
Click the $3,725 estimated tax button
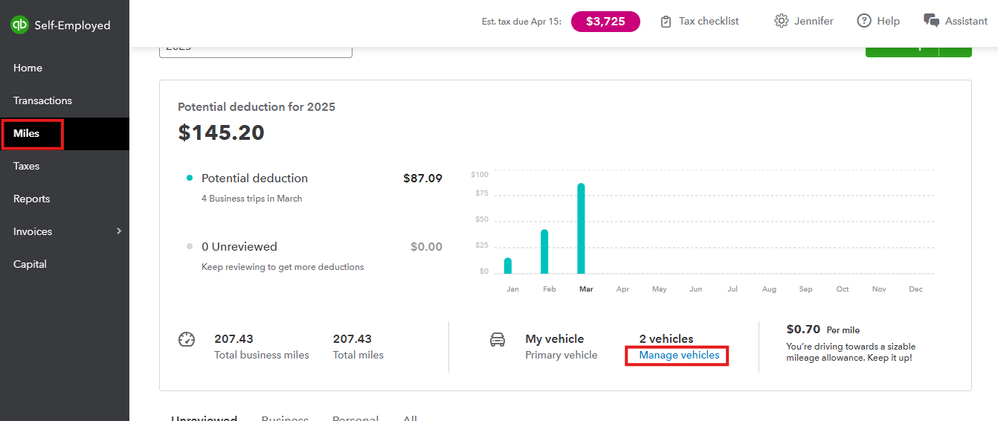(605, 21)
